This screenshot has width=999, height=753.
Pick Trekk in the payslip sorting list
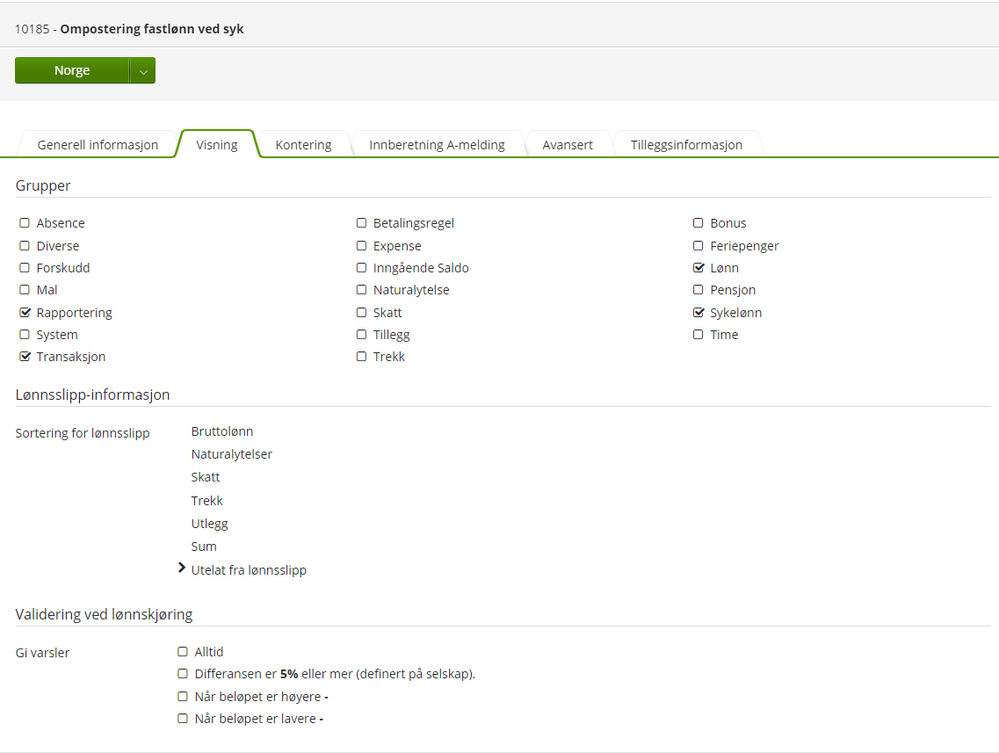coord(206,501)
